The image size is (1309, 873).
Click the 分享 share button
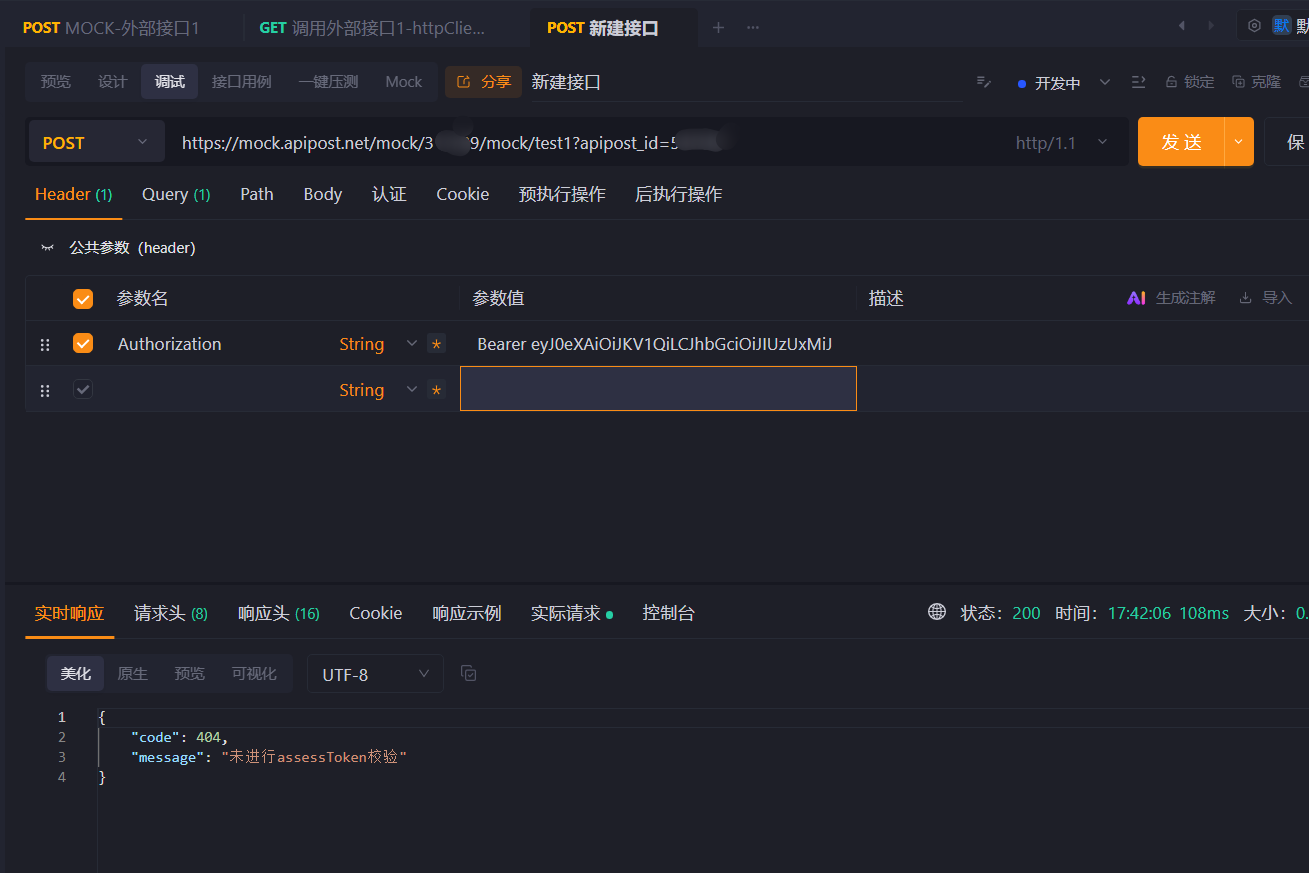point(483,82)
